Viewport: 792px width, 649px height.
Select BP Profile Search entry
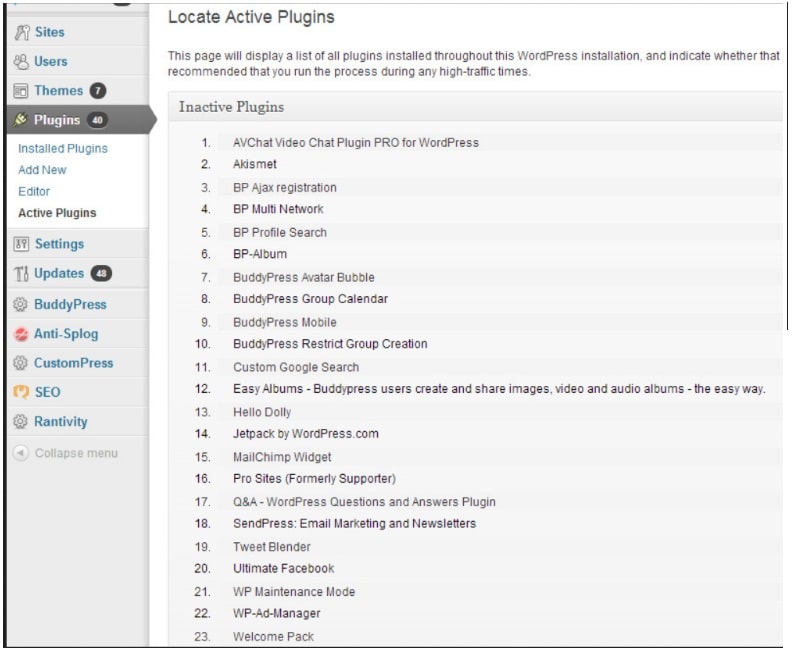(x=280, y=232)
